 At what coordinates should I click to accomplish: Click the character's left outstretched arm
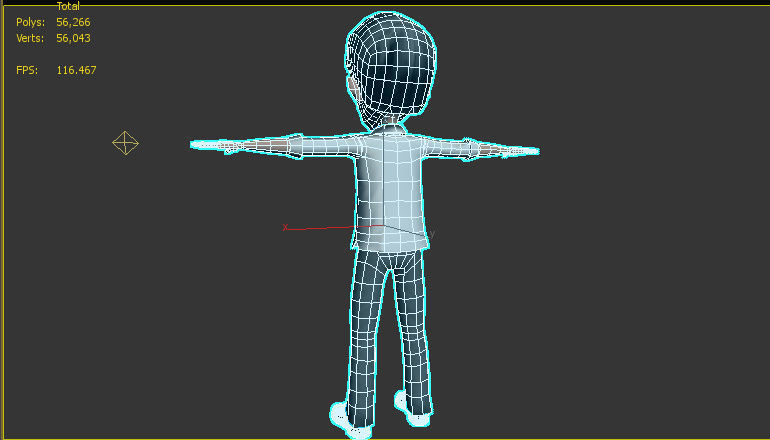click(x=273, y=146)
